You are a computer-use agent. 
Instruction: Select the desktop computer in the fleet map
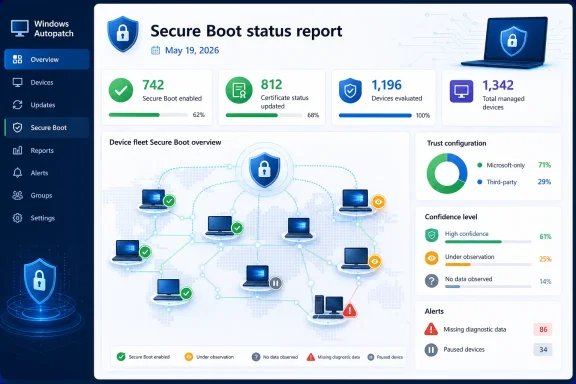pos(329,307)
